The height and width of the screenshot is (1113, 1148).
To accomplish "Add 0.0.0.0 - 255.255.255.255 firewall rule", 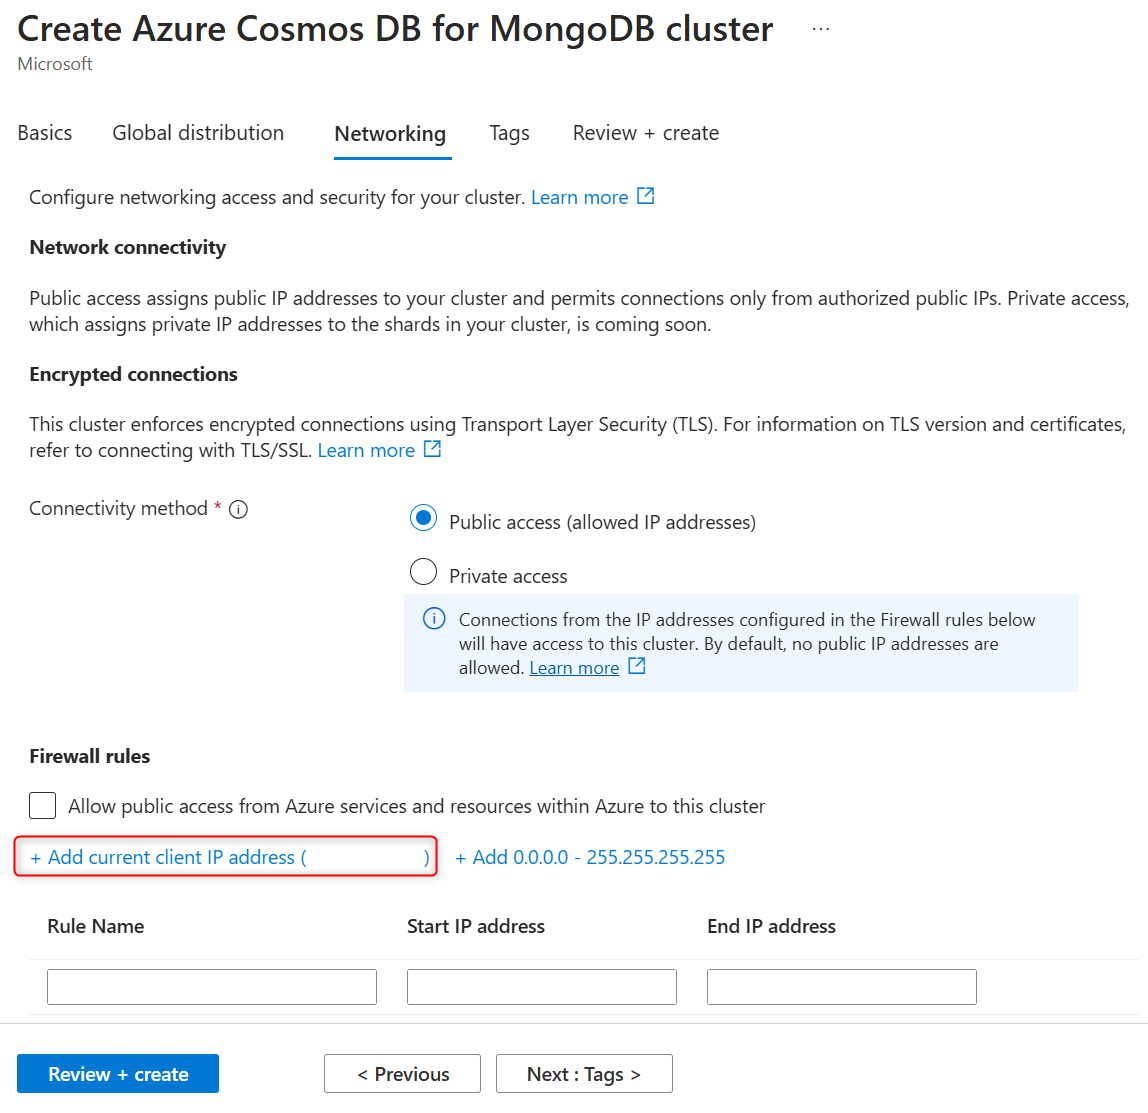I will pyautogui.click(x=590, y=857).
